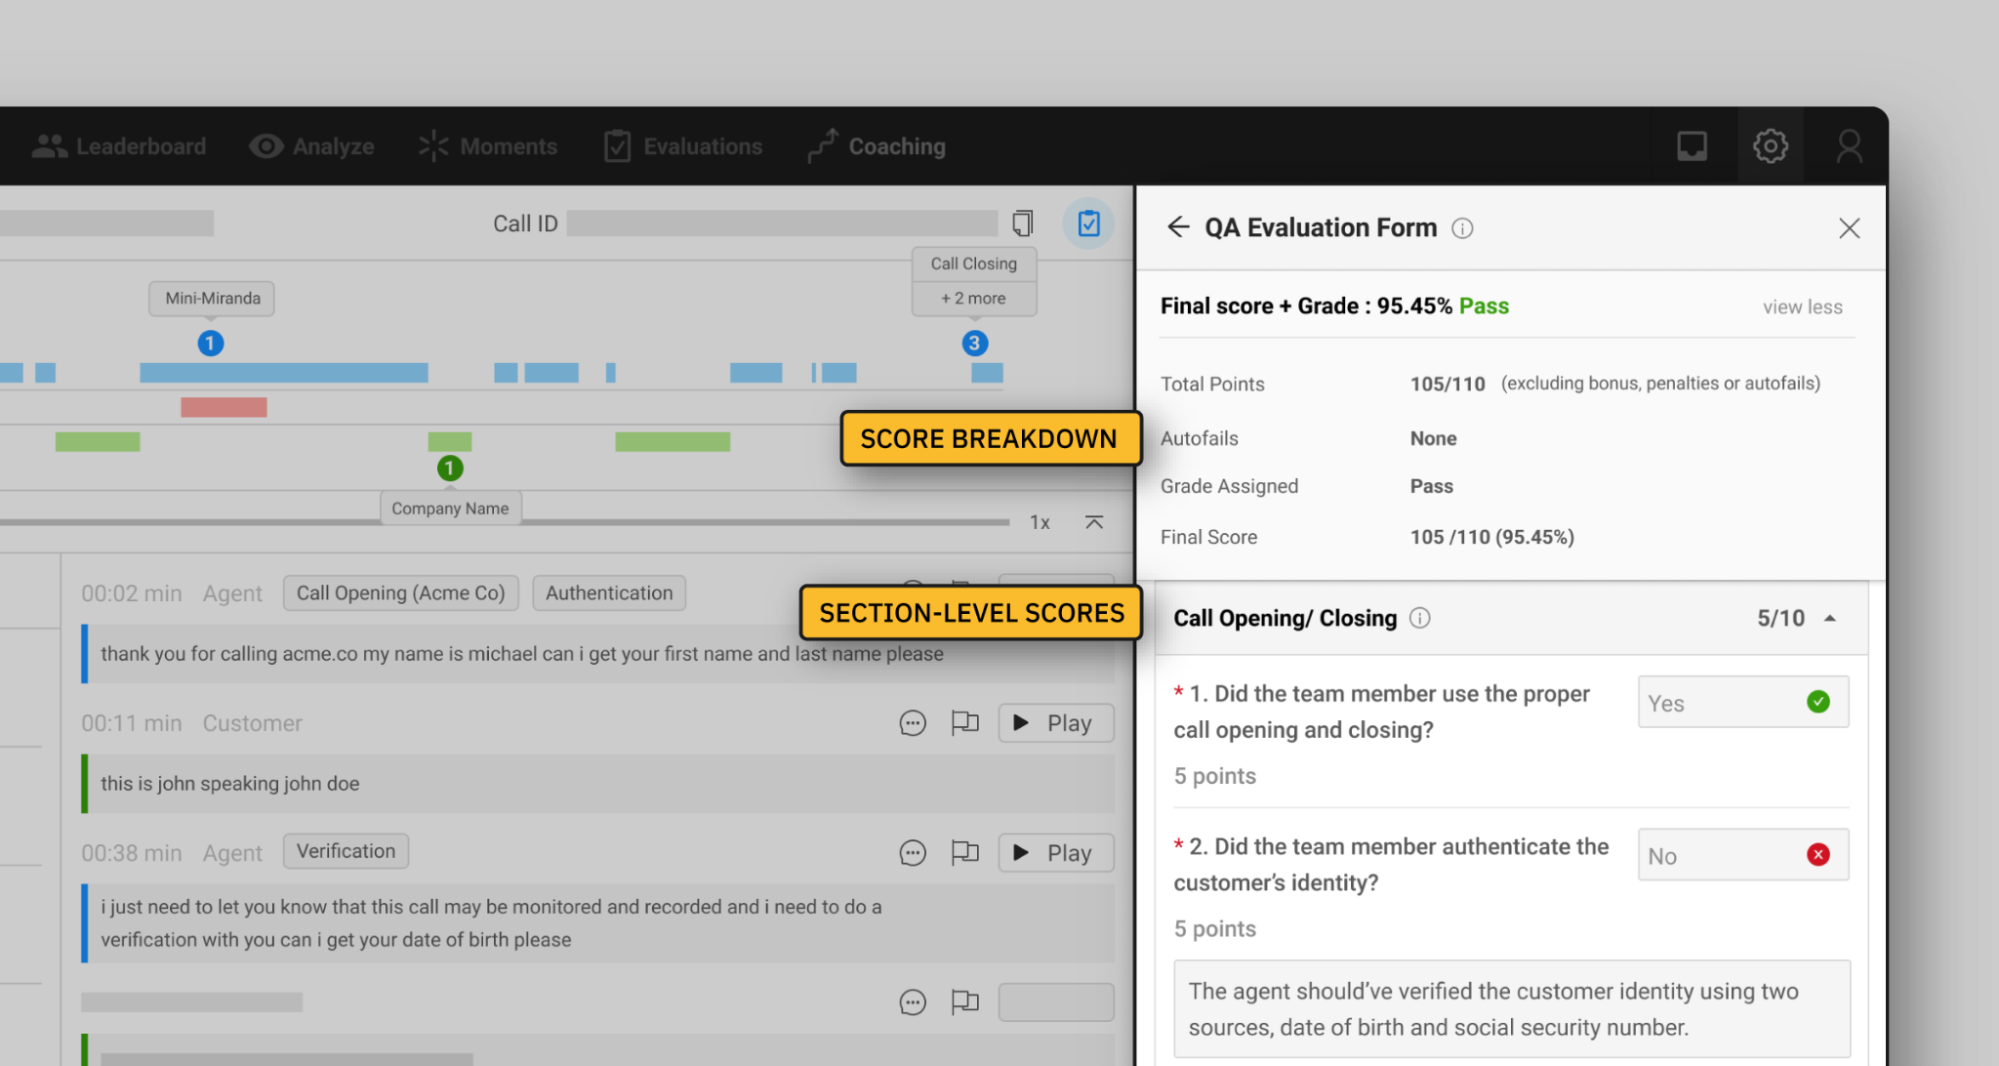This screenshot has height=1066, width=1999.
Task: Copy the Call ID using the copy icon
Action: pos(1021,223)
